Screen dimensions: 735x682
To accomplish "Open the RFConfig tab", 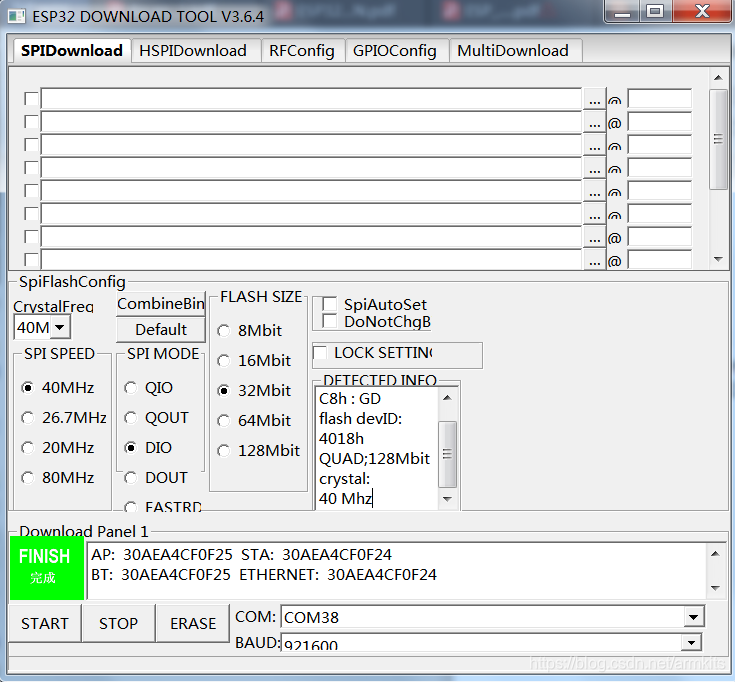I will click(301, 51).
